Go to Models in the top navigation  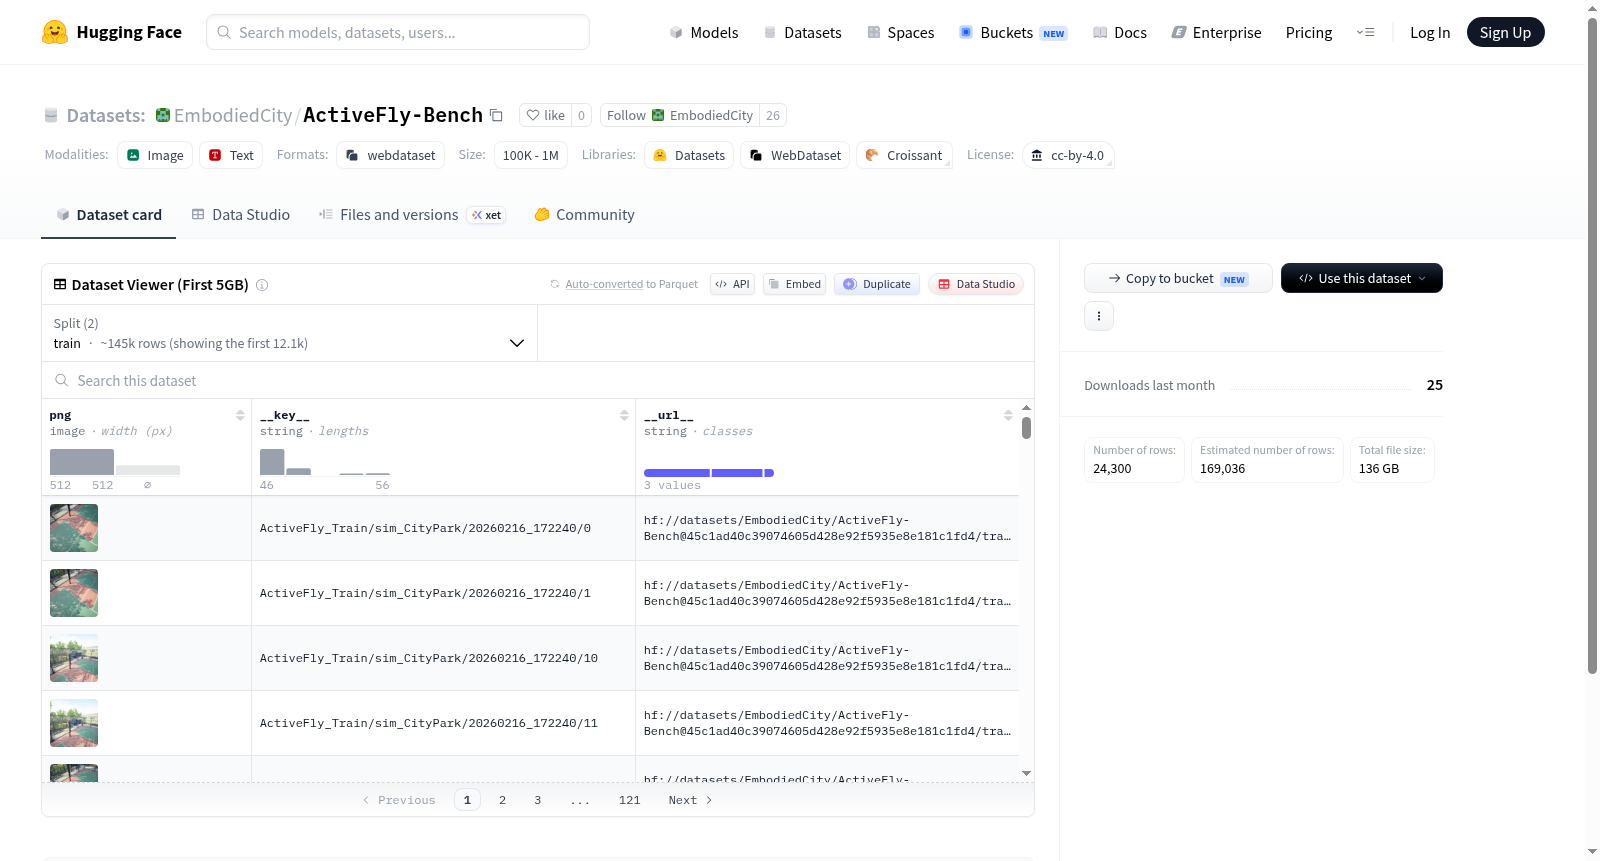click(x=704, y=32)
